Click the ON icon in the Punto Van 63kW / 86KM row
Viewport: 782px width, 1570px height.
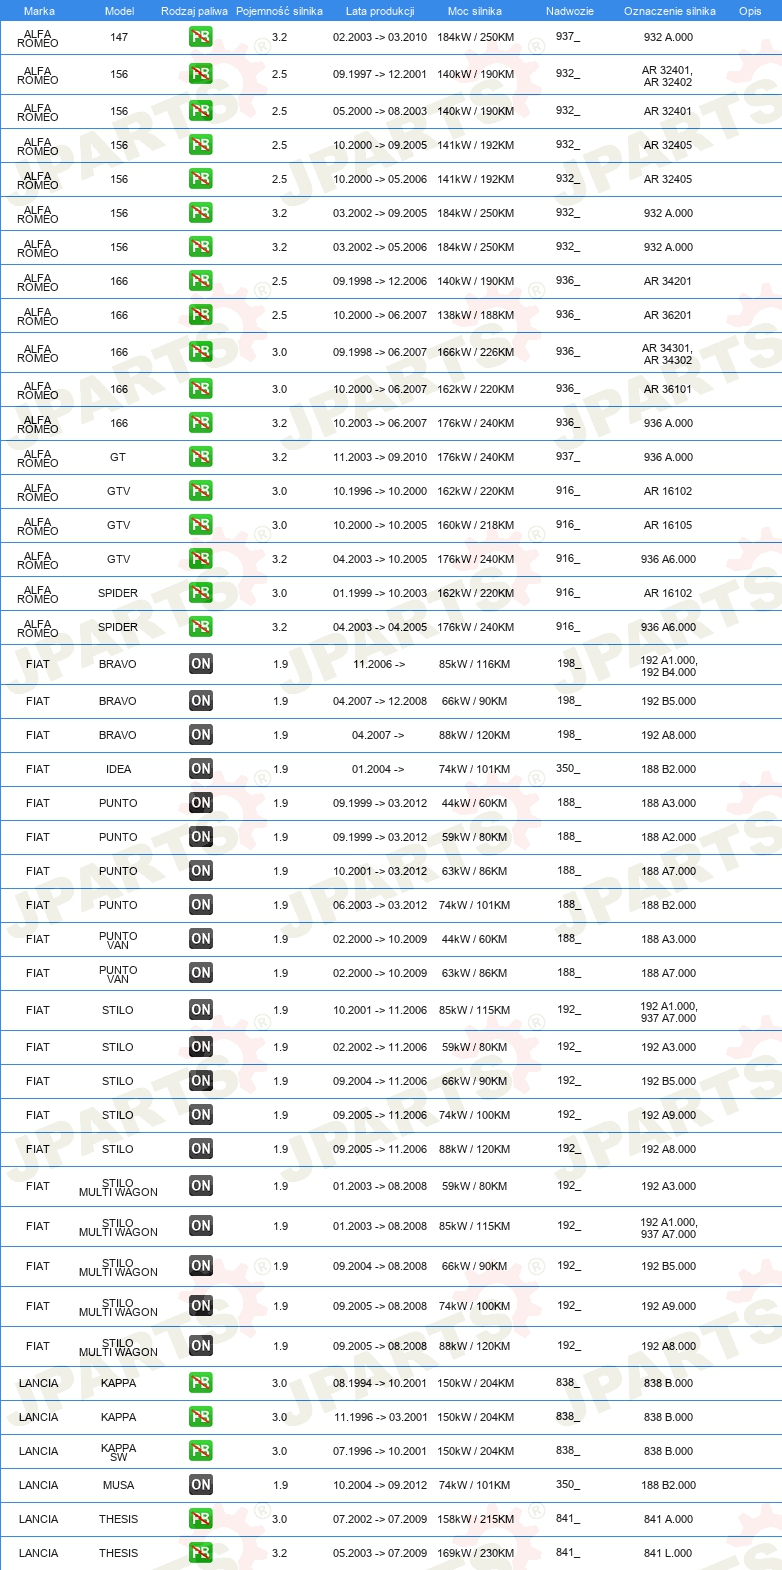coord(201,973)
